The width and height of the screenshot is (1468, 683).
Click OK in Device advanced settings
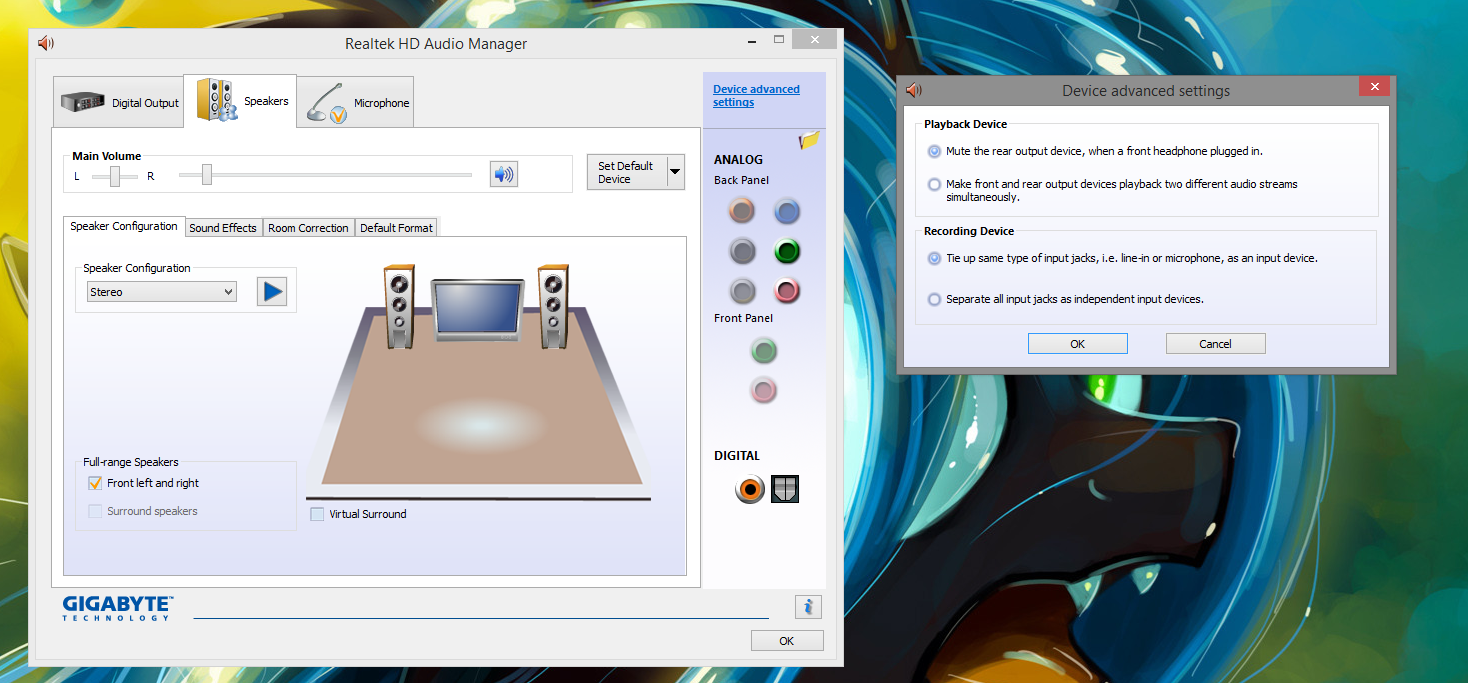(x=1077, y=344)
